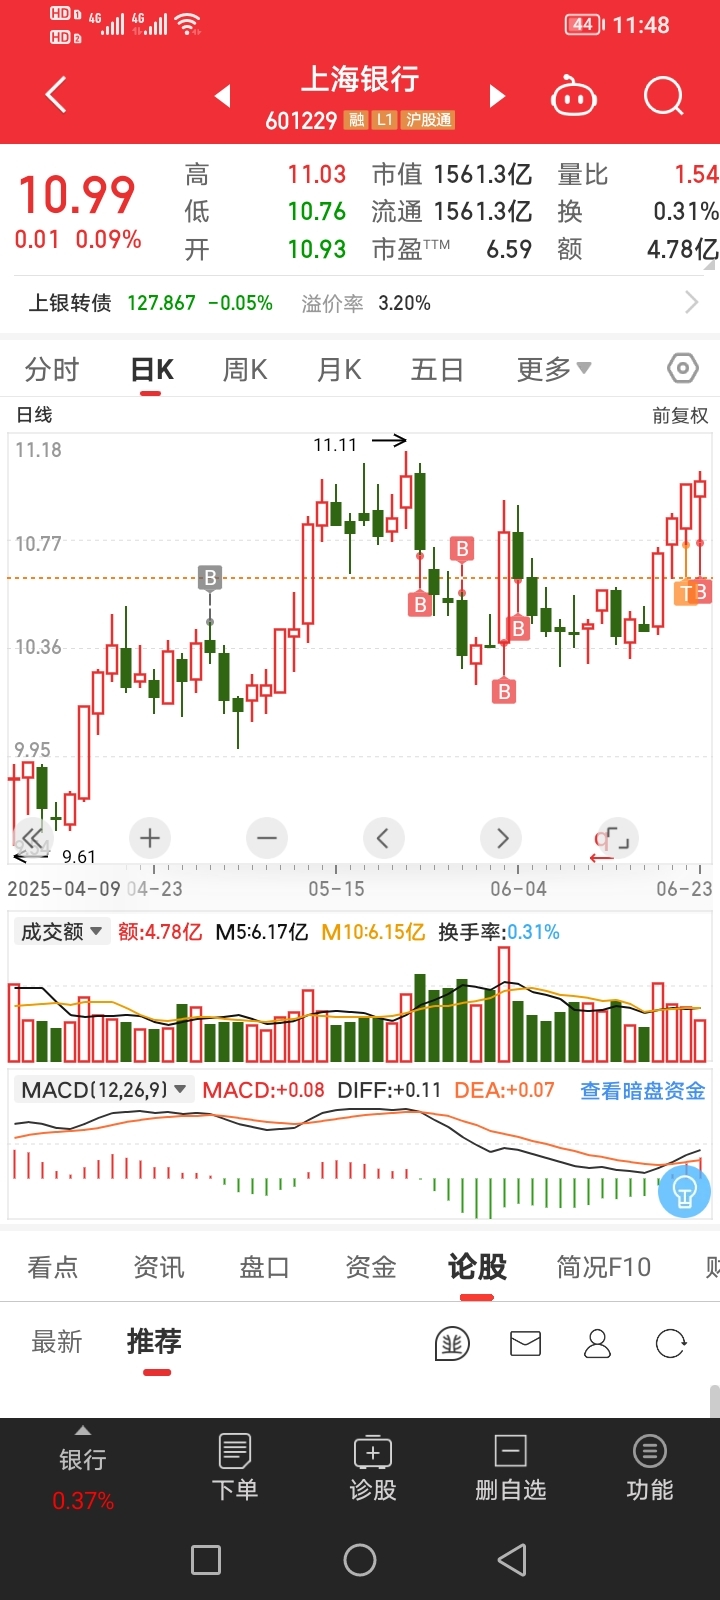Tap Android home circle button
Image resolution: width=720 pixels, height=1600 pixels.
pyautogui.click(x=360, y=1560)
